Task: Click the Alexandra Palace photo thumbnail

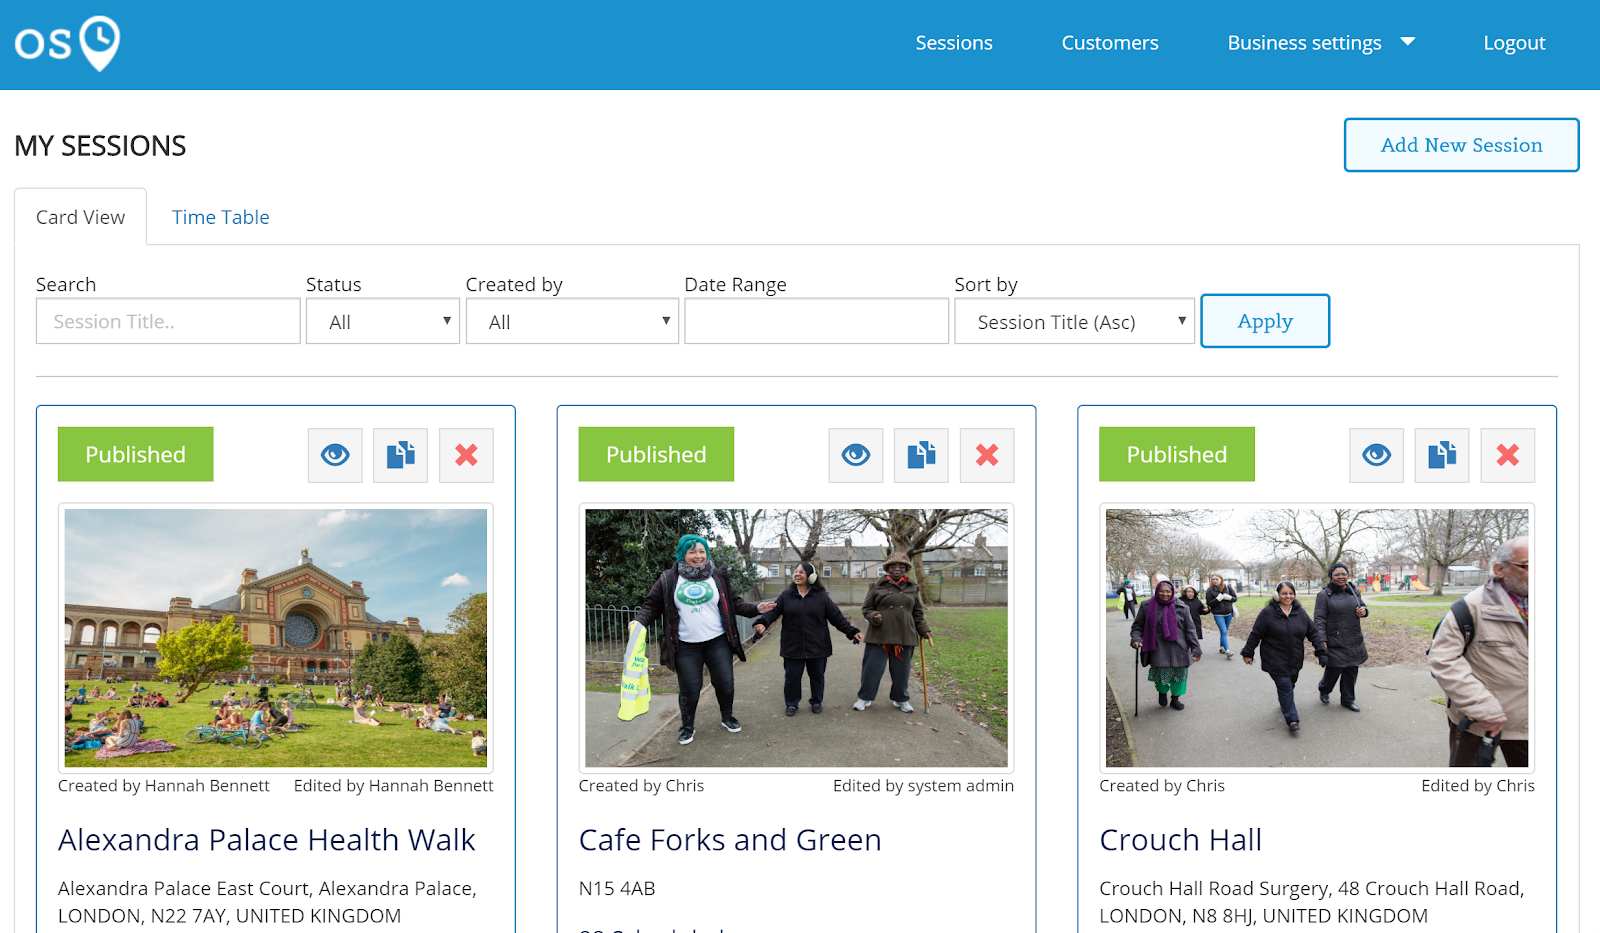Action: pos(276,638)
